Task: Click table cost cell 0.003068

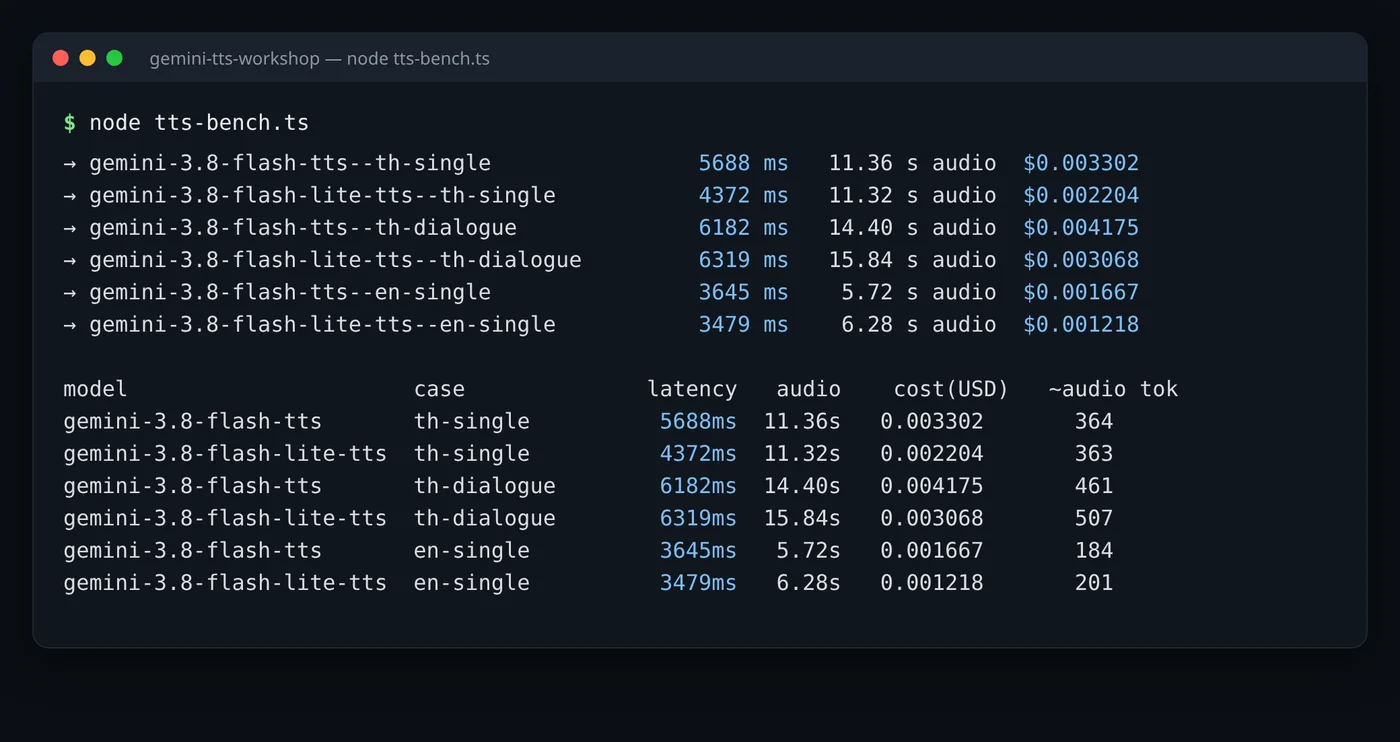Action: pos(932,518)
